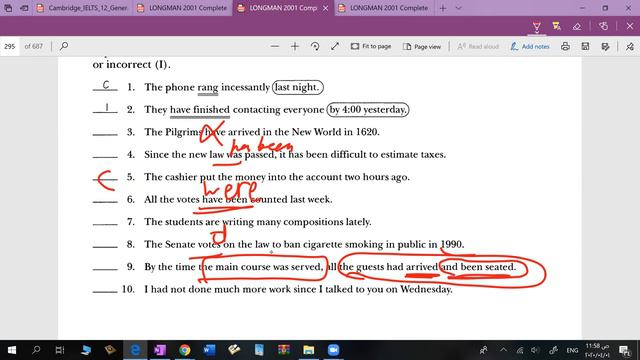Open Action Center notifications
Image resolution: width=640 pixels, height=360 pixels.
pos(624,350)
